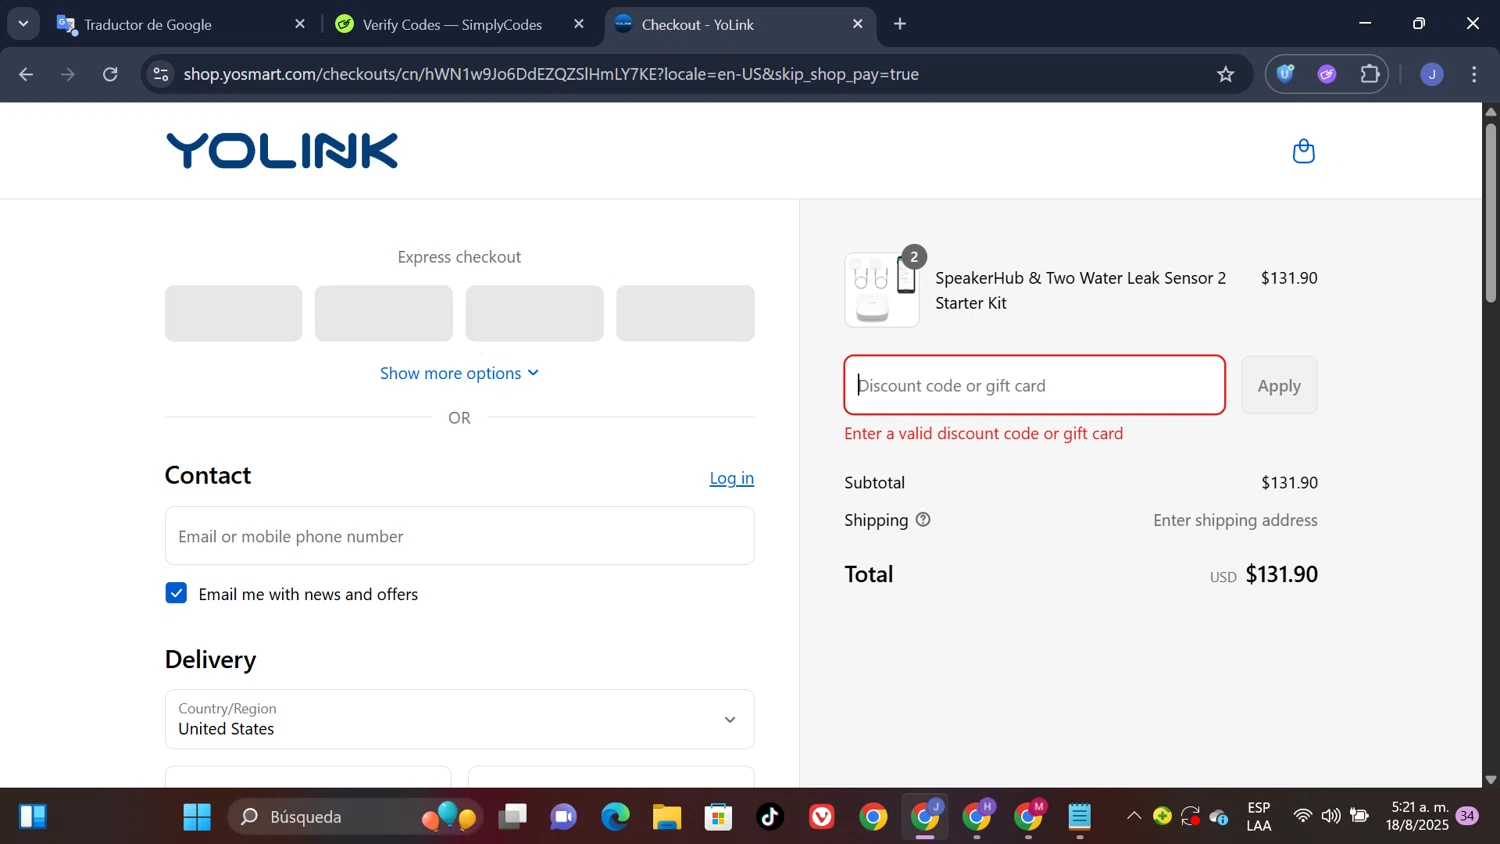Click the third express checkout button

coord(534,313)
